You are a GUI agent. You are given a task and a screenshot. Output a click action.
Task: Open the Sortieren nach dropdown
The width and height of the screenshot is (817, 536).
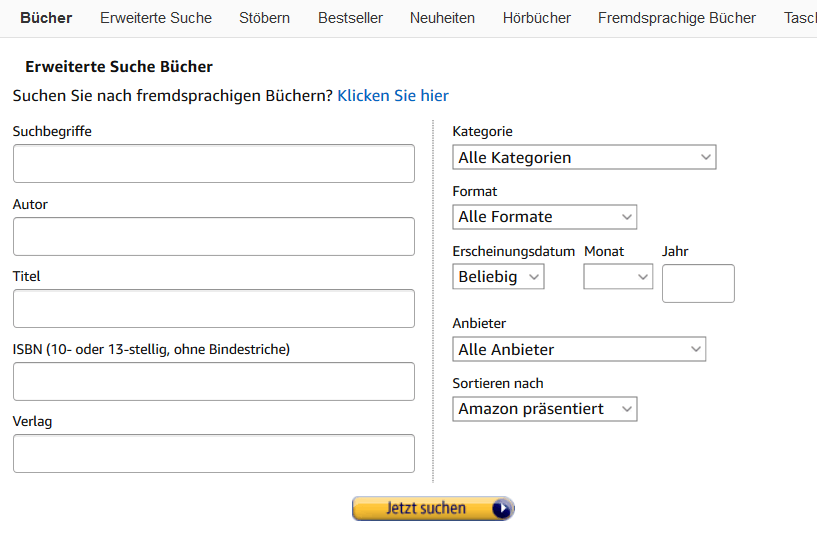(544, 408)
